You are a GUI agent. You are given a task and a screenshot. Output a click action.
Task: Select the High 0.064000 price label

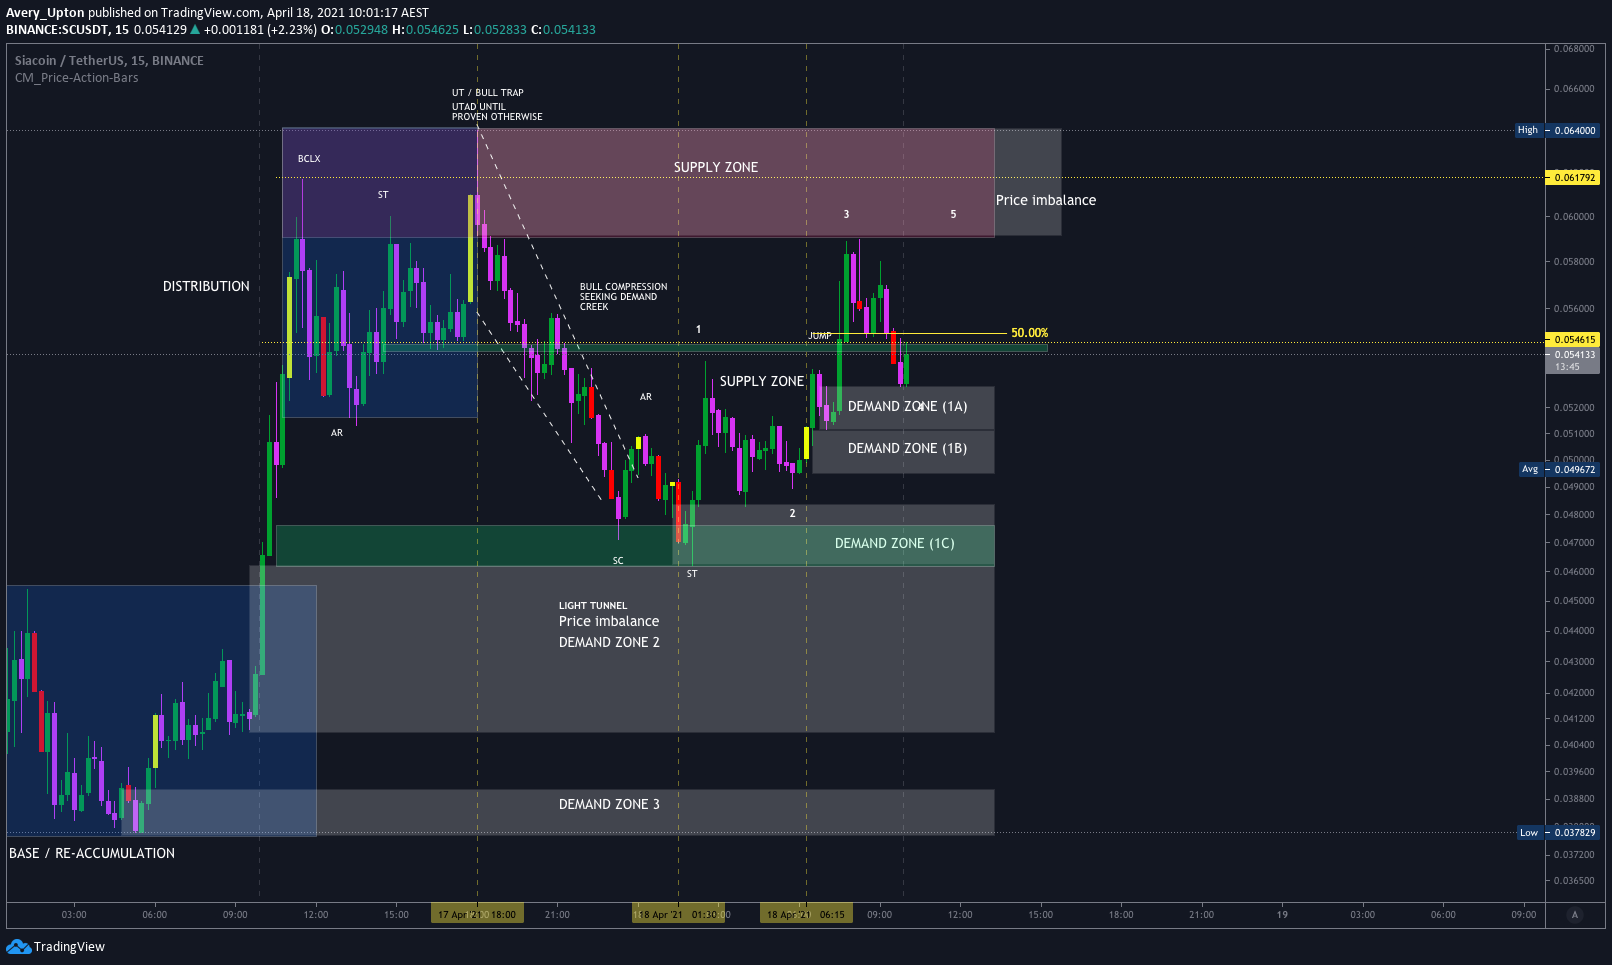(x=1557, y=130)
